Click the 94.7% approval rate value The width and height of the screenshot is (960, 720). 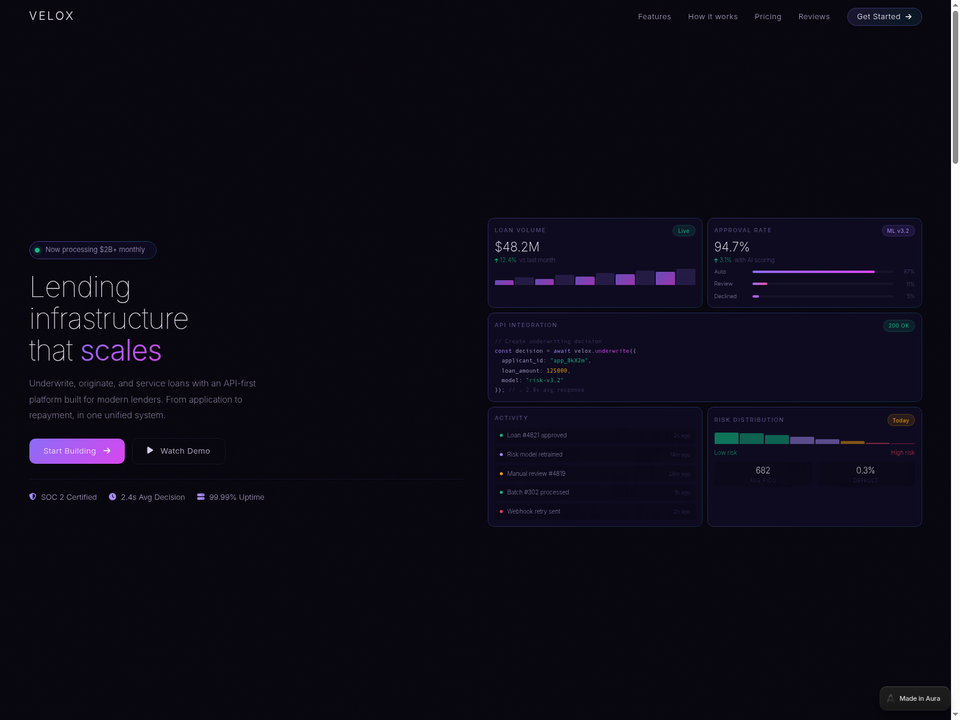[x=732, y=247]
